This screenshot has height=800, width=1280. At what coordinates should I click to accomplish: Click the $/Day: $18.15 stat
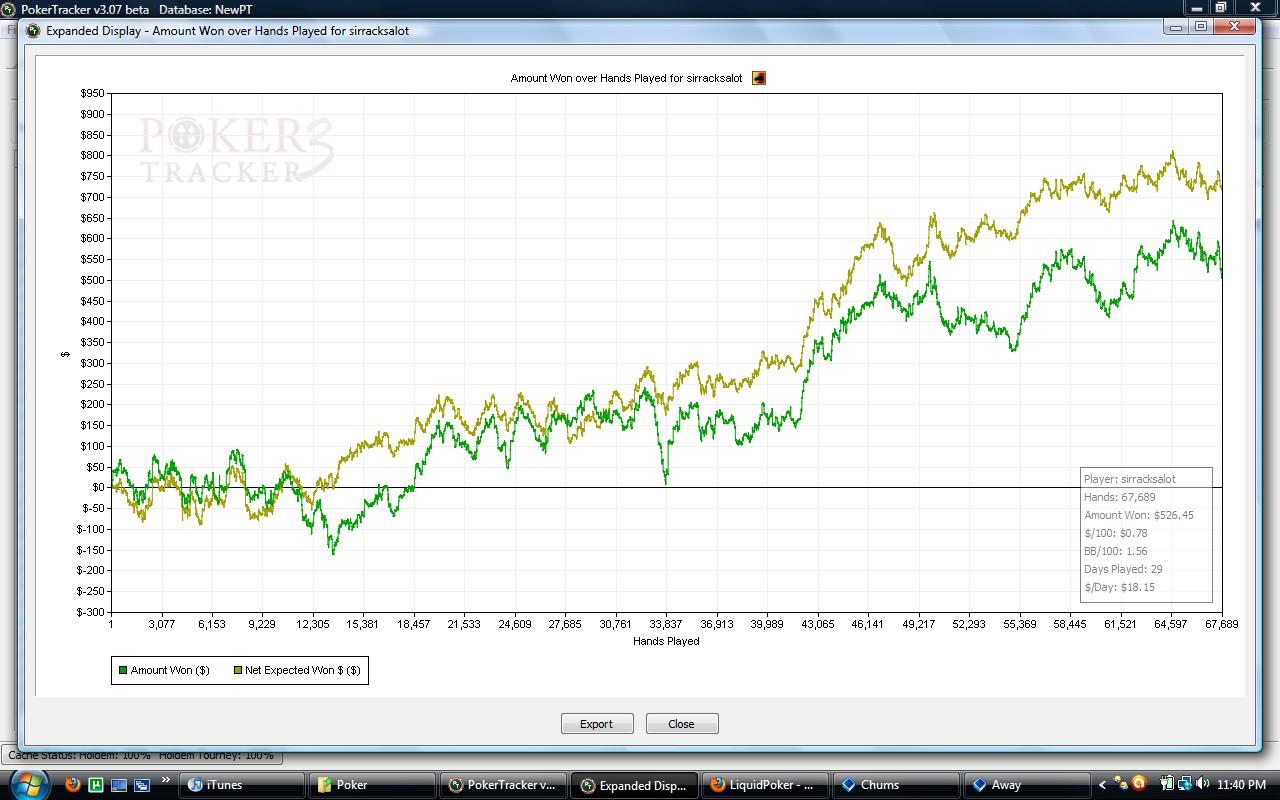click(1119, 587)
